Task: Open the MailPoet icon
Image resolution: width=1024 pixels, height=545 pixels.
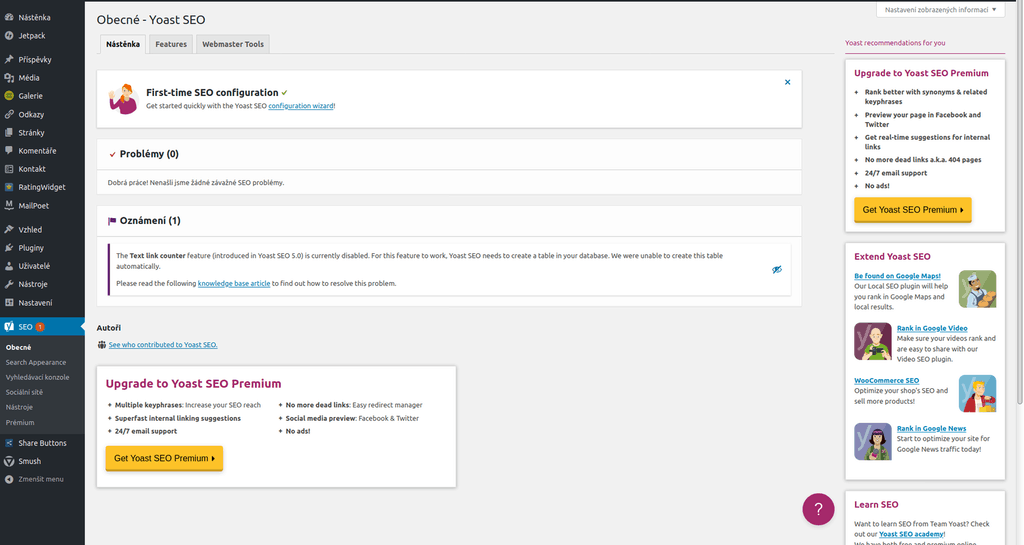Action: pos(9,206)
